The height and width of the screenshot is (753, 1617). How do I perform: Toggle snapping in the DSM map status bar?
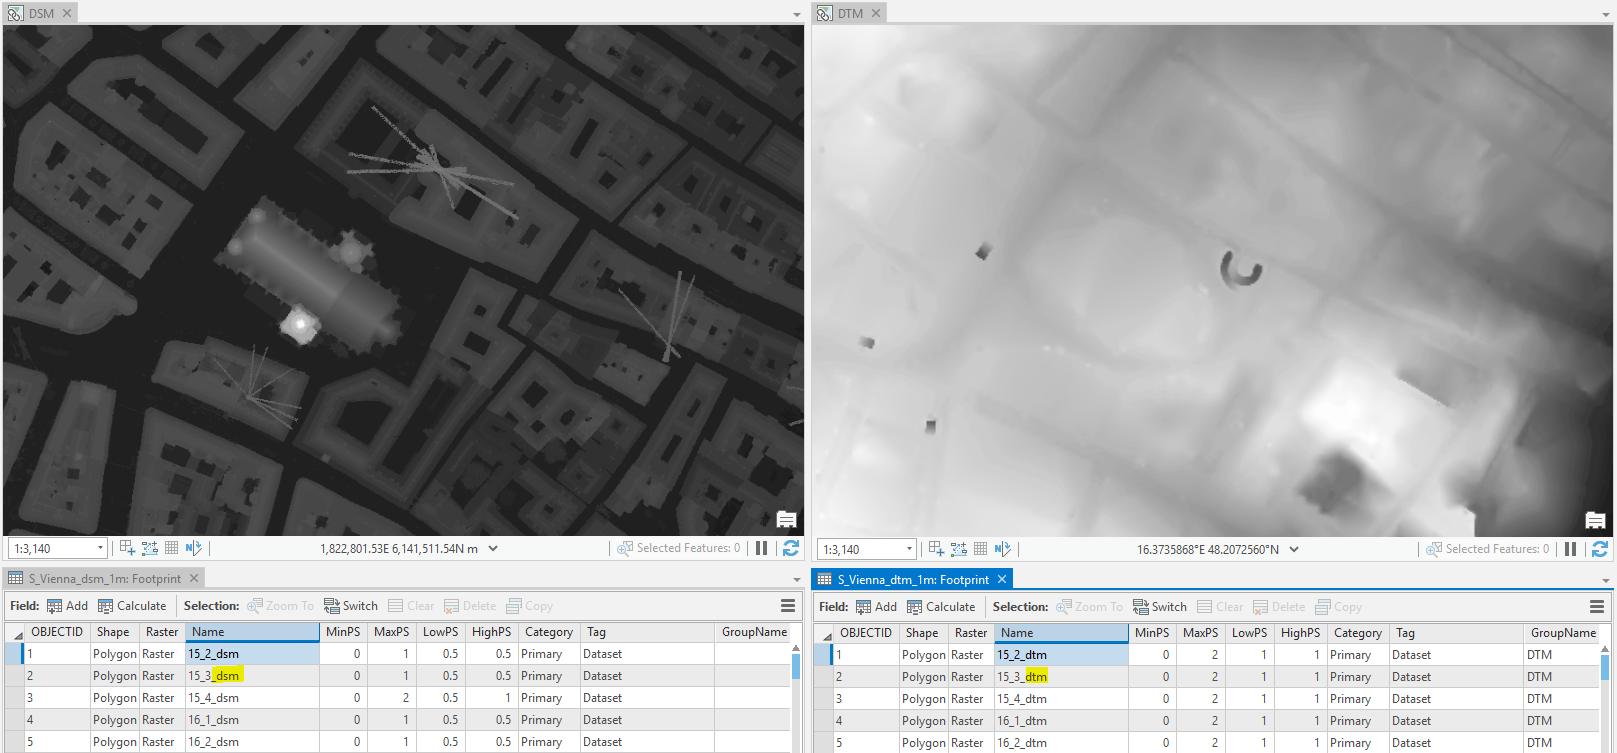click(127, 548)
